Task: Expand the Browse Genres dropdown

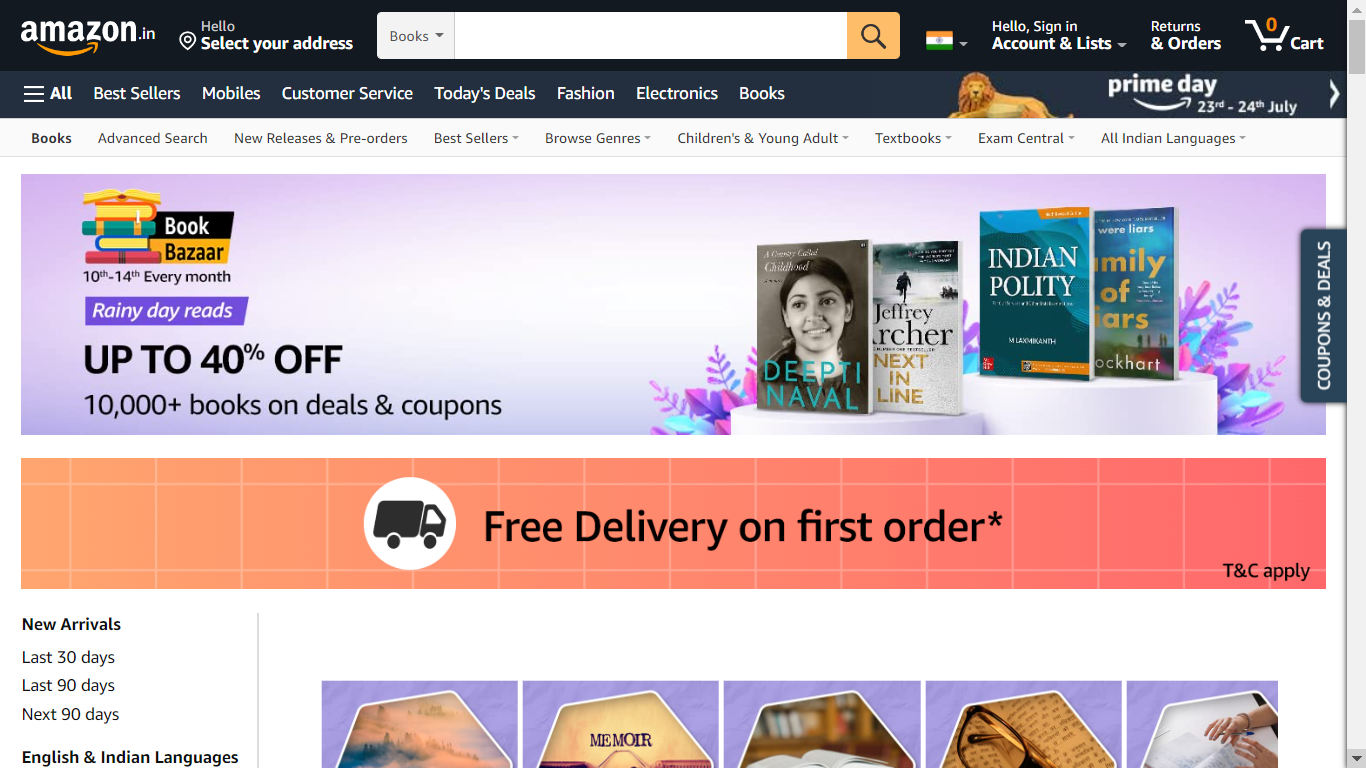Action: pos(598,138)
